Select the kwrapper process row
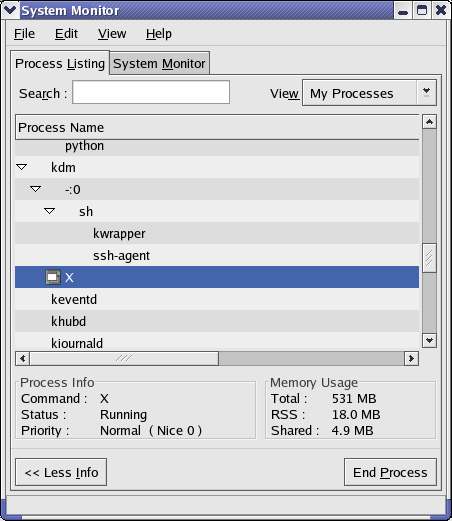Screen dimensions: 452x521 pos(217,233)
